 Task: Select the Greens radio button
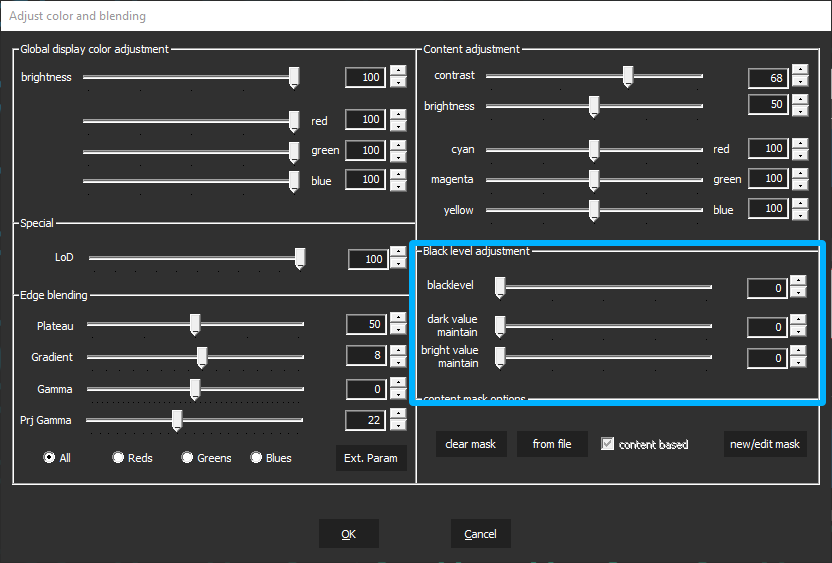click(x=187, y=458)
